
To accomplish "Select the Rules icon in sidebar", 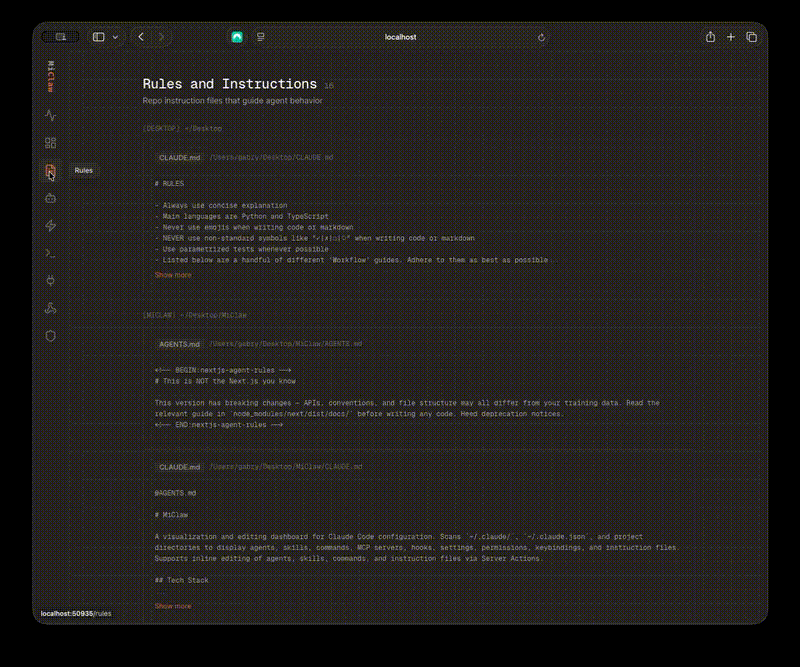I will pyautogui.click(x=50, y=170).
